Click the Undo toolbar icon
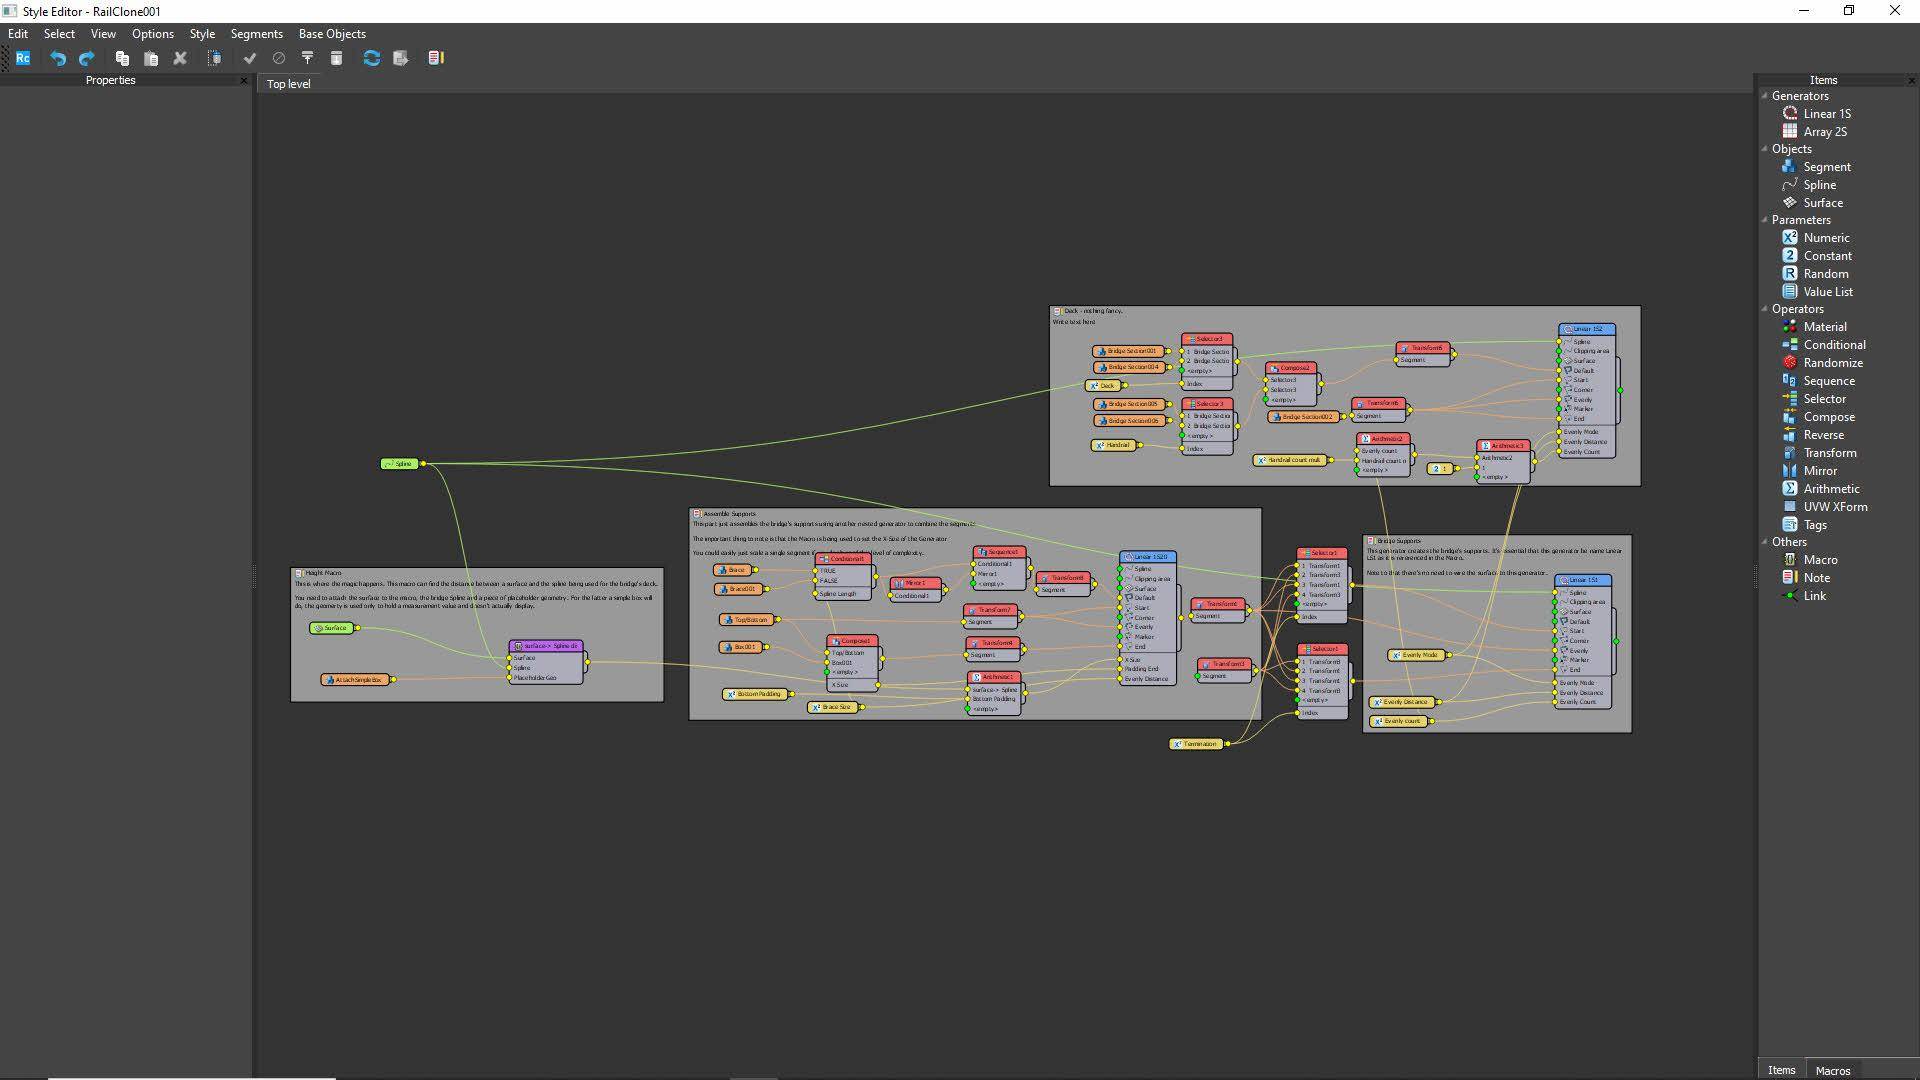1920x1080 pixels. (x=57, y=58)
